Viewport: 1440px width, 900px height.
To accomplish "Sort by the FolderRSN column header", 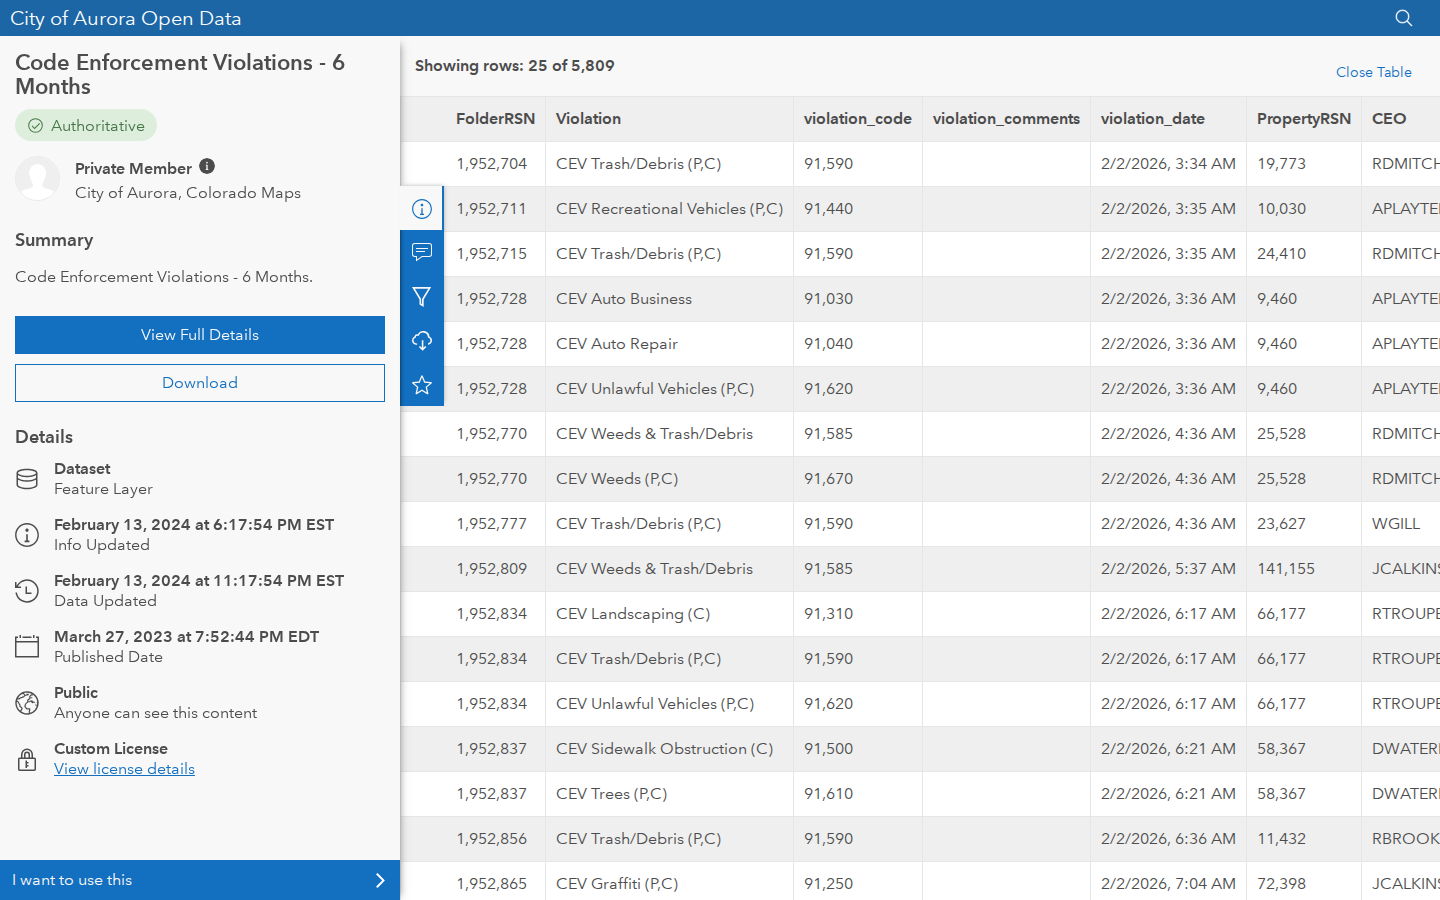I will click(x=495, y=118).
